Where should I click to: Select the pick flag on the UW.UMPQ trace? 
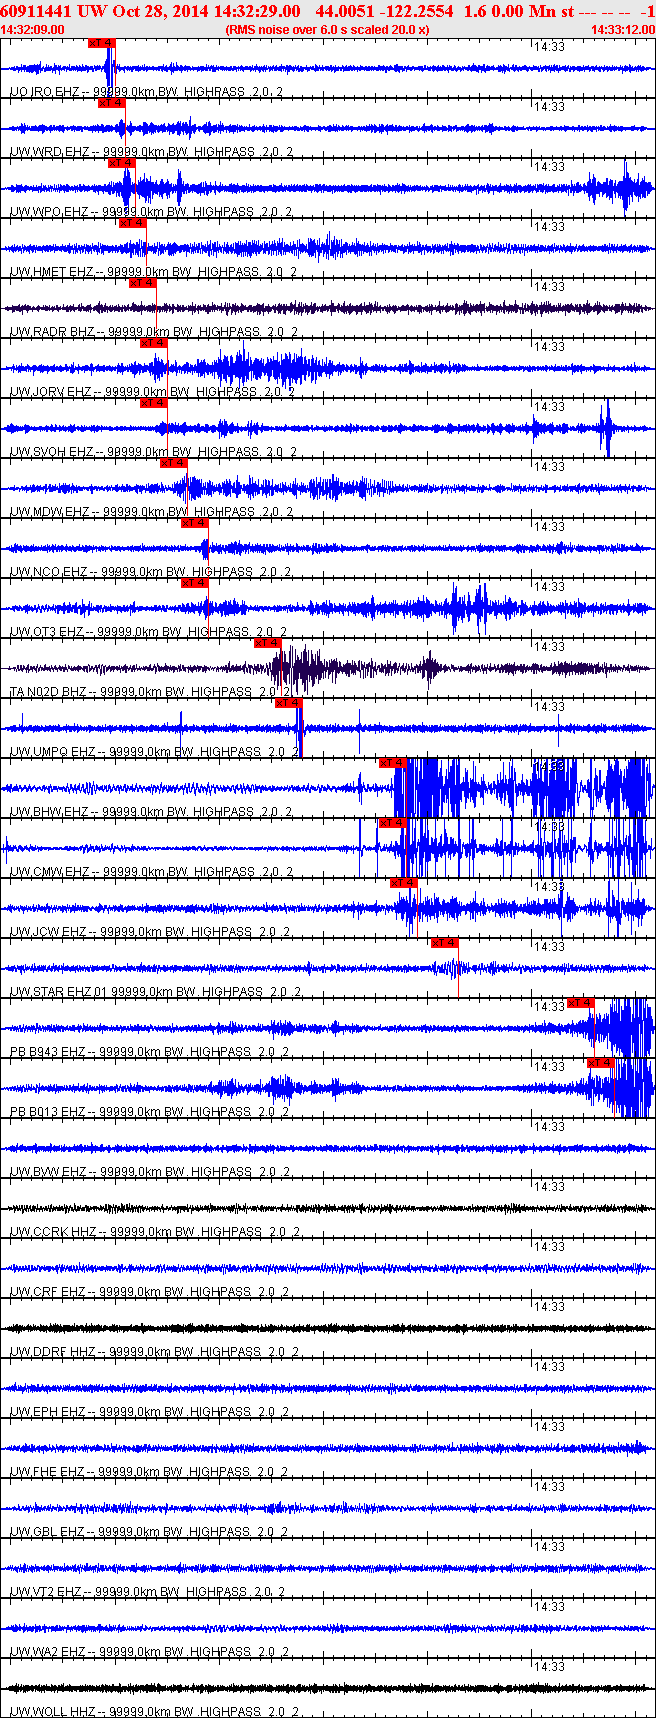click(x=288, y=703)
